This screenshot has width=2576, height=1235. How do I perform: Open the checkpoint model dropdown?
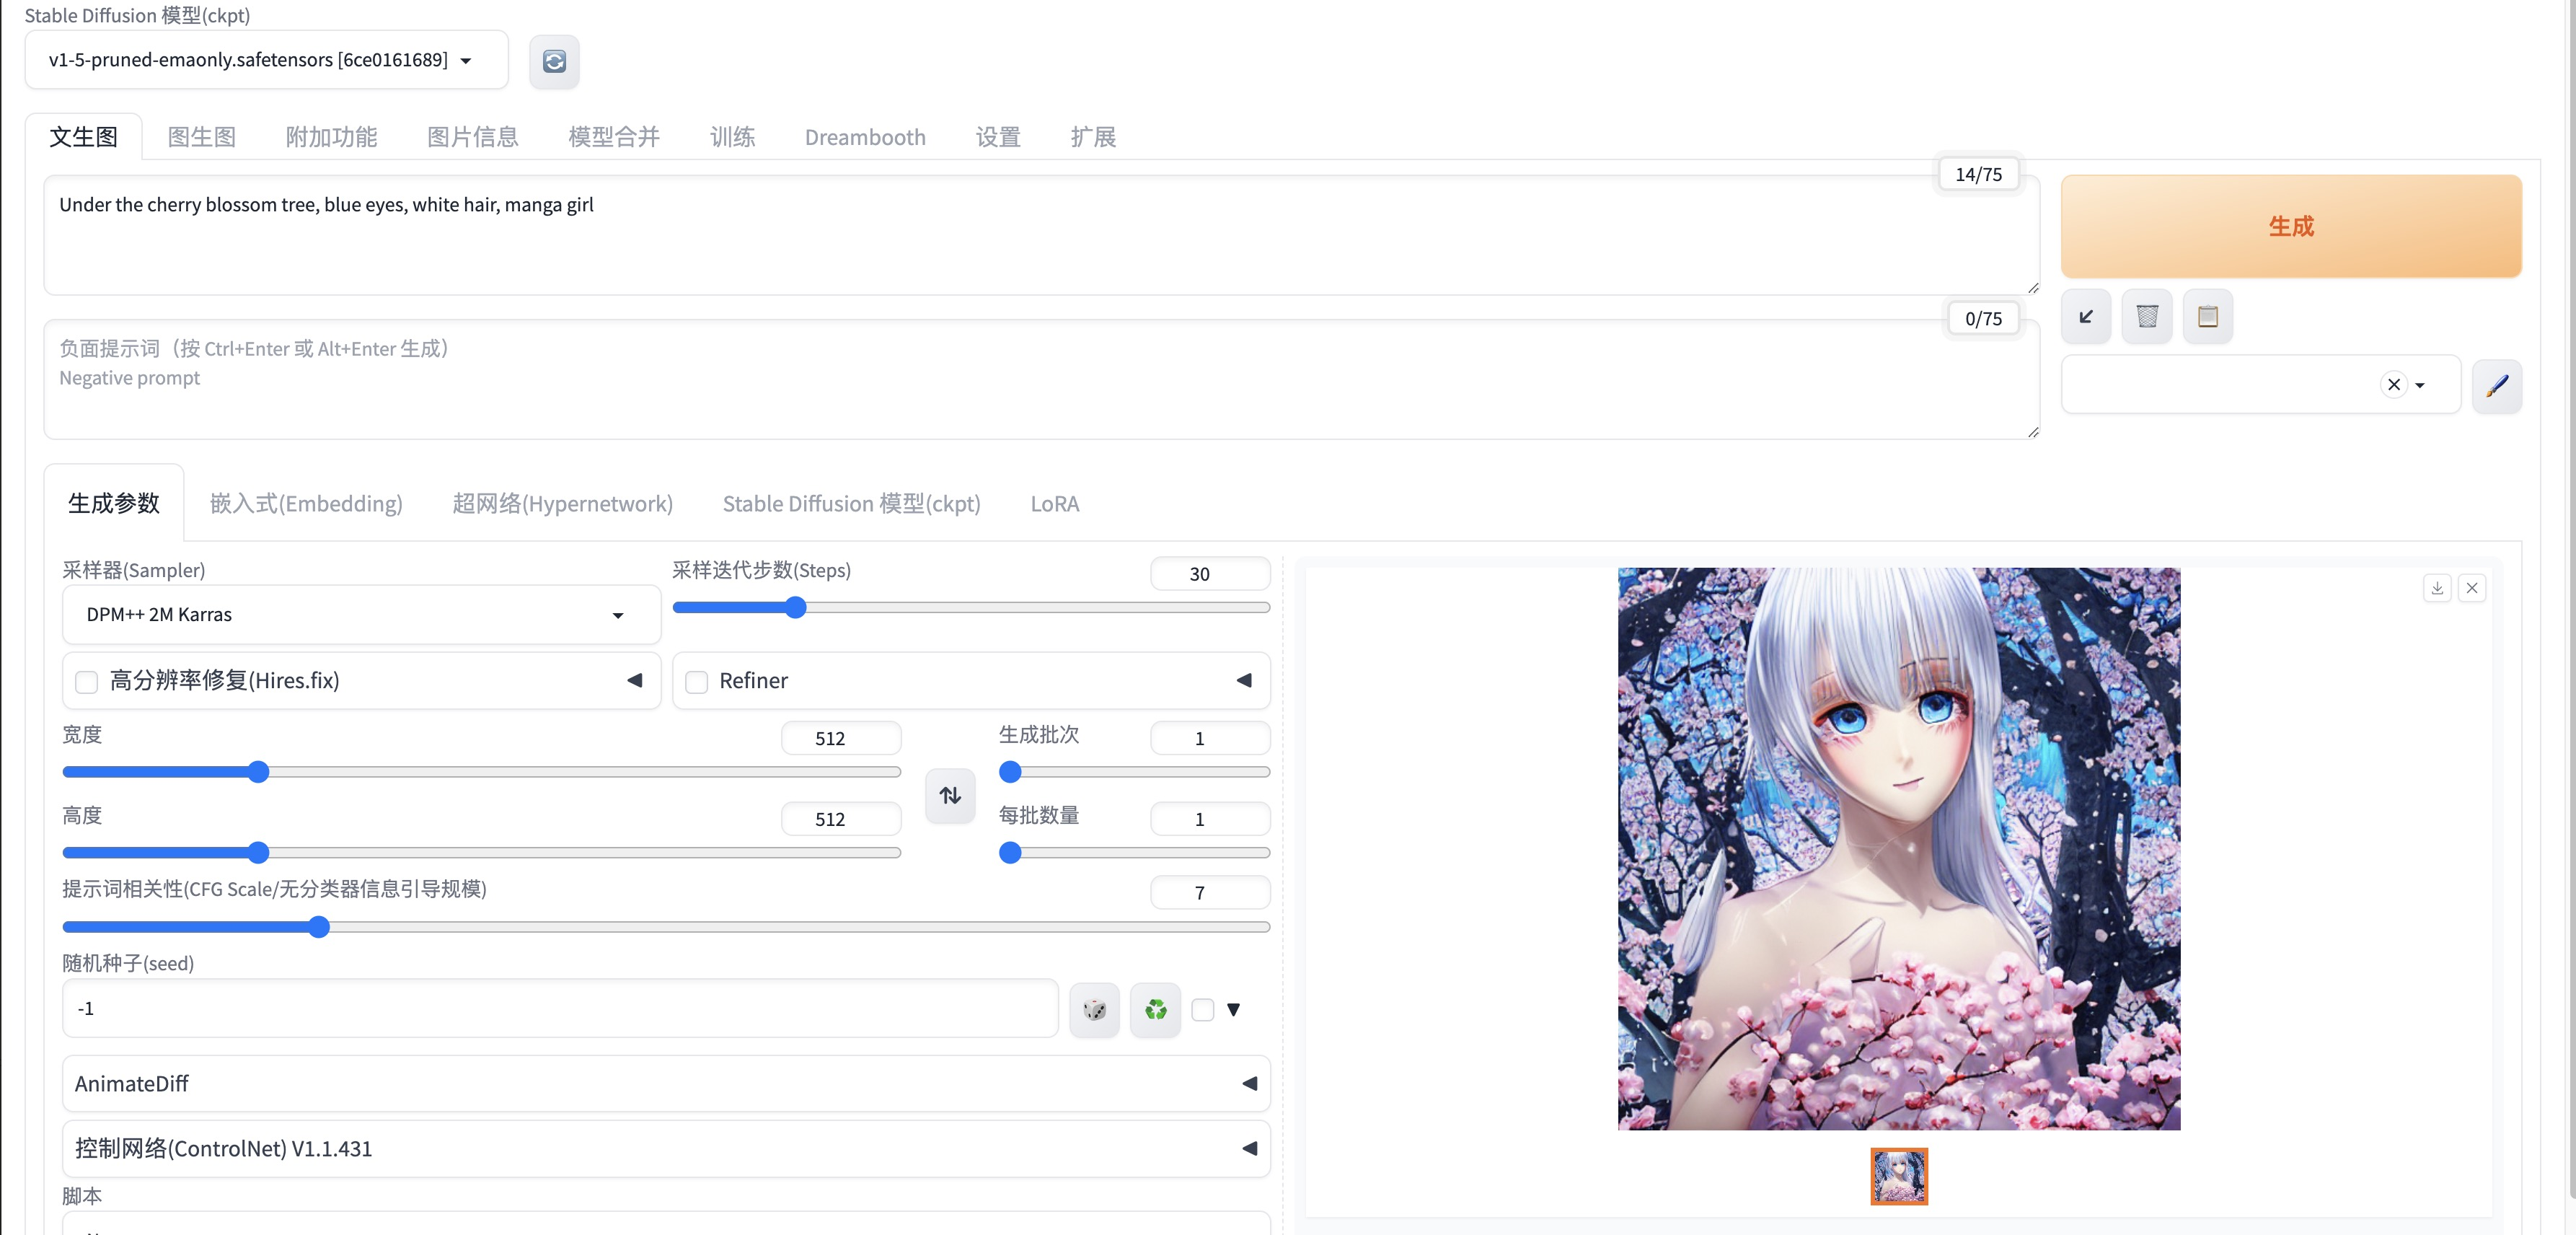[266, 61]
